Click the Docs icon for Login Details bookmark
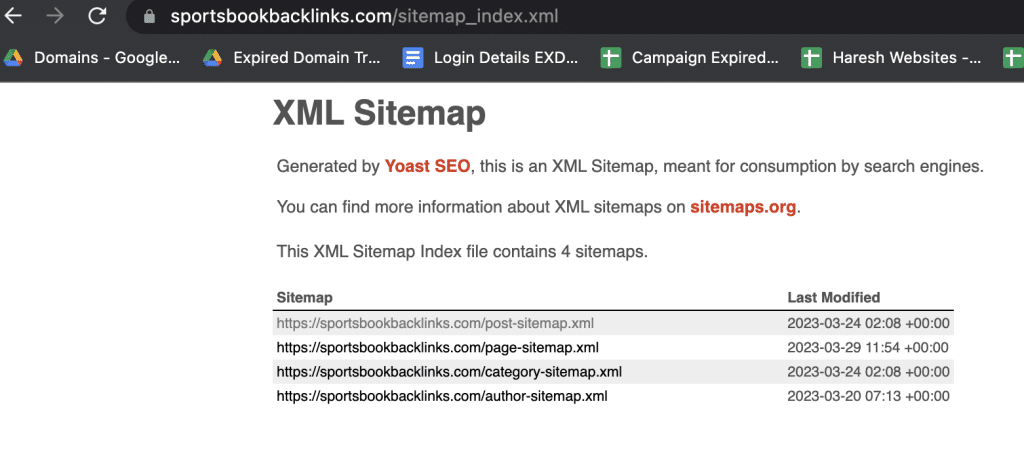This screenshot has height=475, width=1024. pos(413,58)
